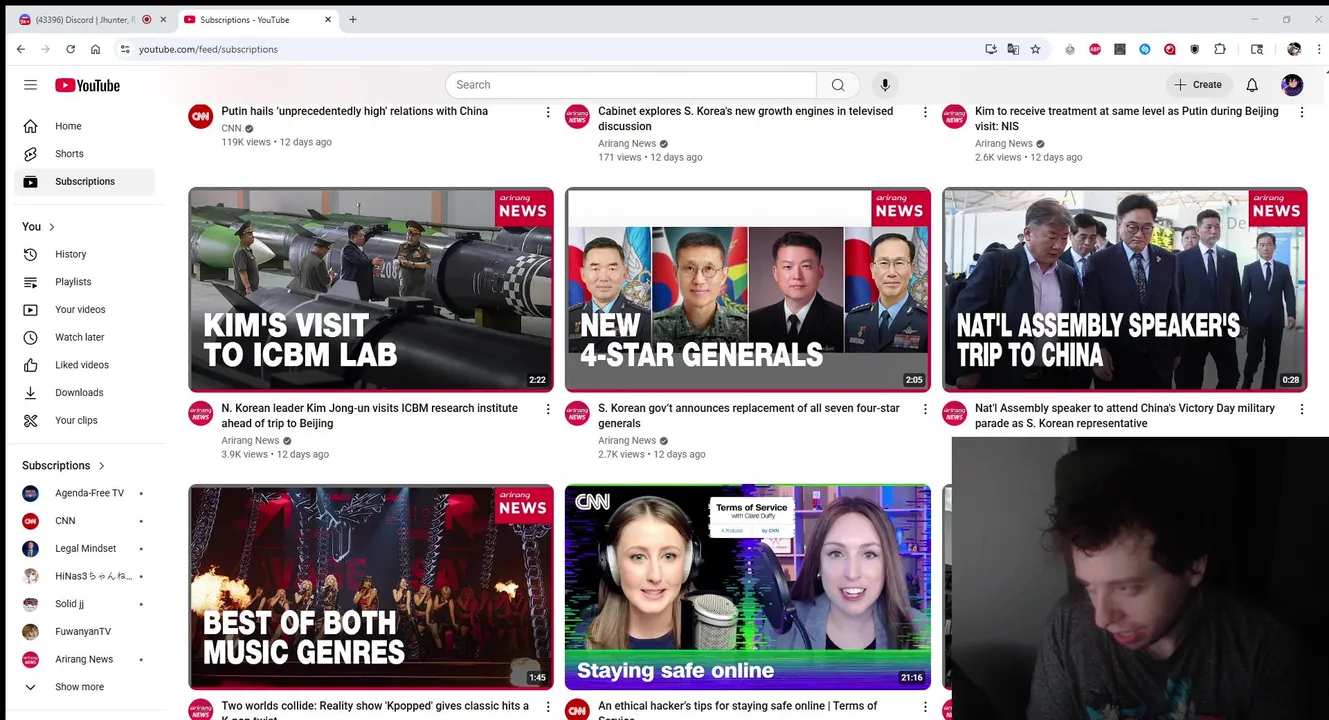Click the browser home button
The image size is (1329, 720).
[95, 49]
